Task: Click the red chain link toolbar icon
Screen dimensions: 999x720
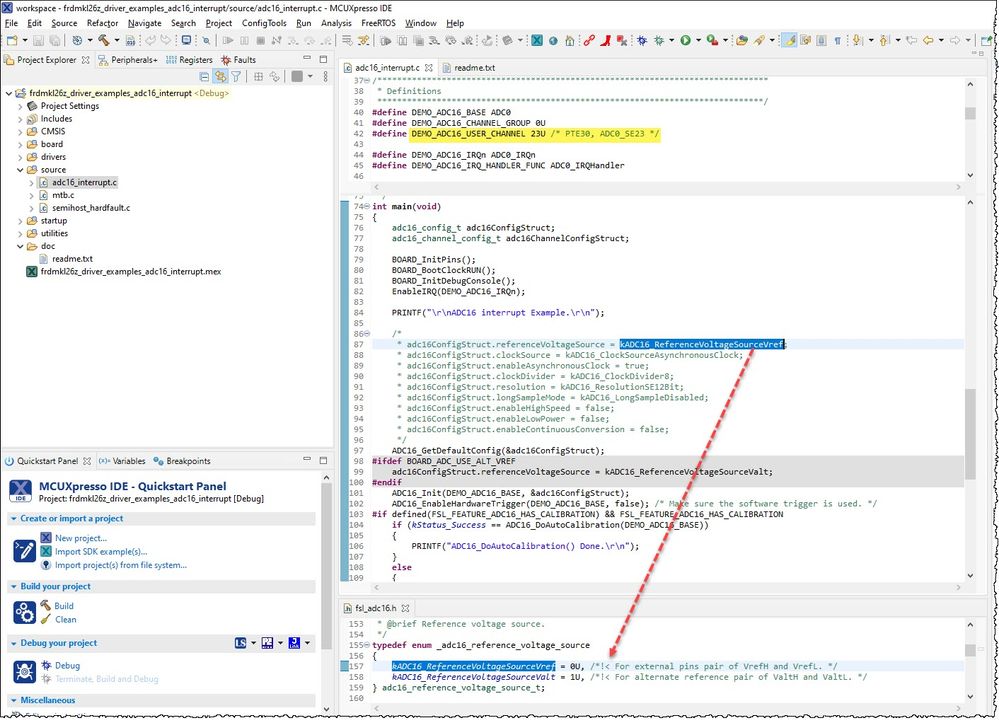Action: pyautogui.click(x=589, y=40)
